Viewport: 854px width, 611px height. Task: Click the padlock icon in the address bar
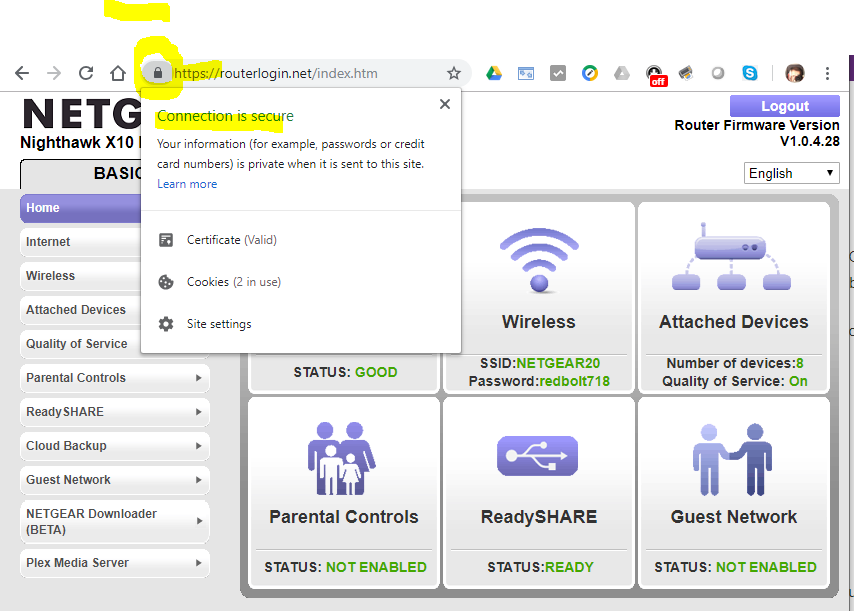click(x=158, y=73)
